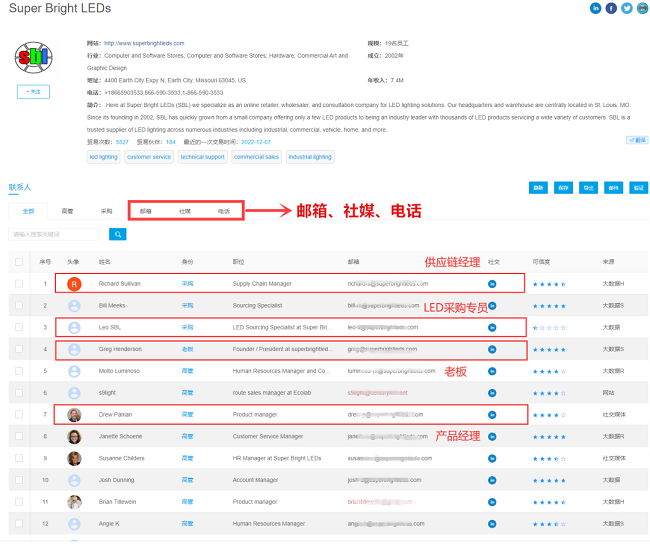Click the print icon at top right

643,8
